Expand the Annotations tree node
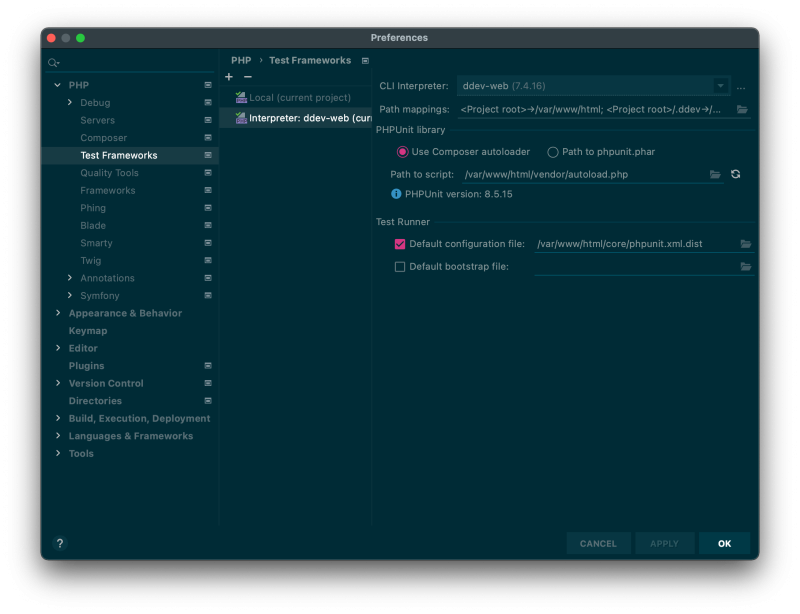This screenshot has height=614, width=800. (69, 278)
